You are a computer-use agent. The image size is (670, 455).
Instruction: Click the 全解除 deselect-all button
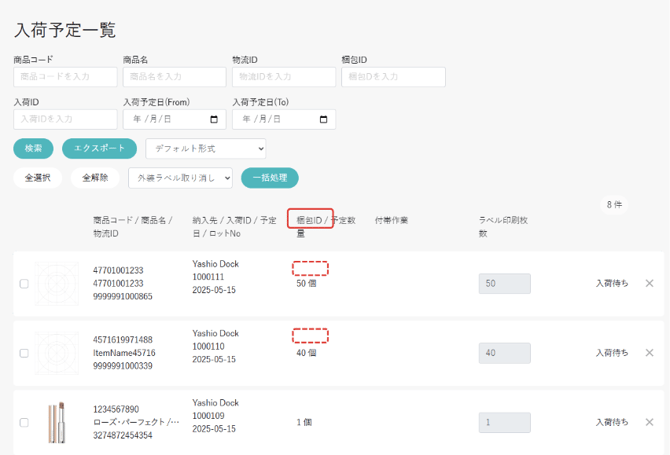[x=95, y=178]
